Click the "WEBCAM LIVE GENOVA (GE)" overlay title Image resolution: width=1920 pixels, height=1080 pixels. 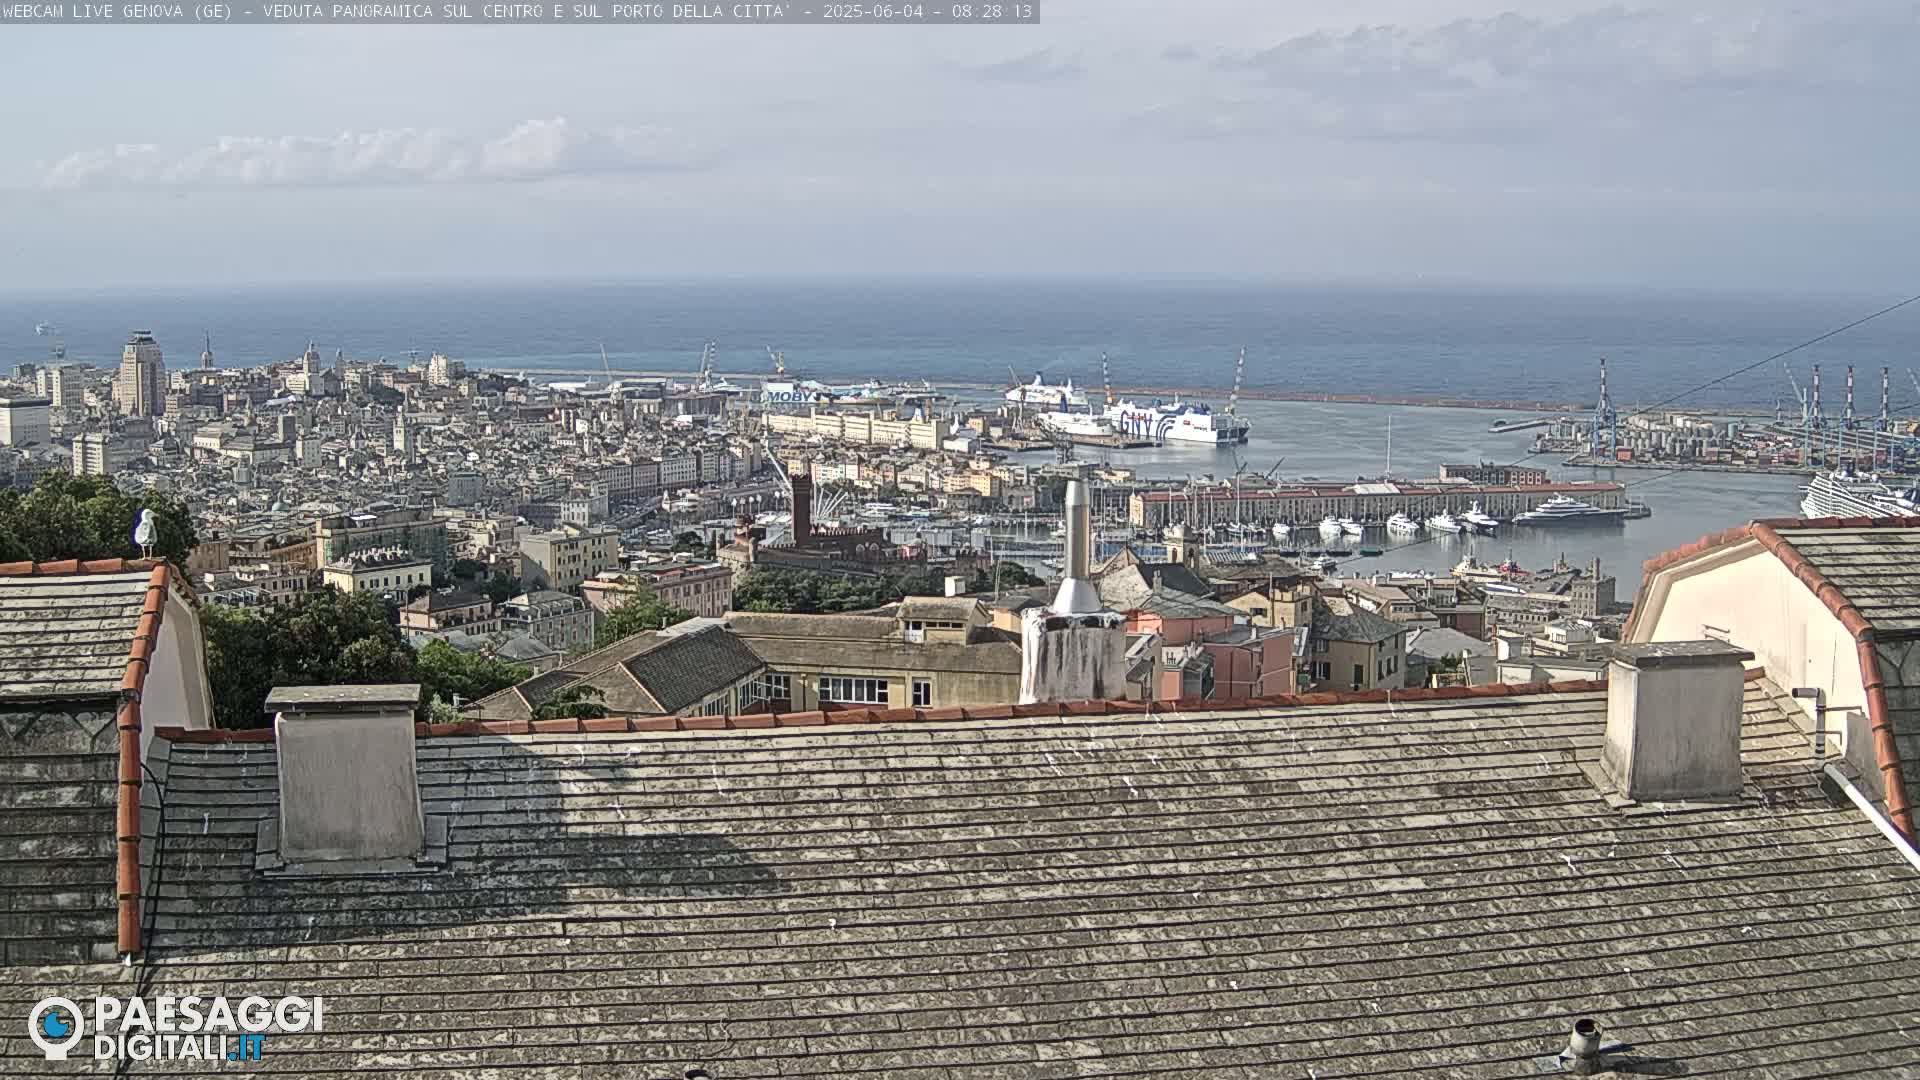[x=117, y=11]
